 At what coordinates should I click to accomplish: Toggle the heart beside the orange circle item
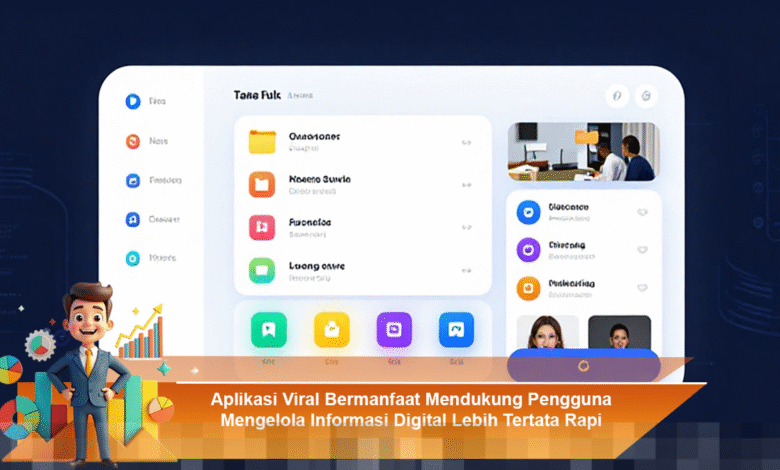tap(642, 288)
